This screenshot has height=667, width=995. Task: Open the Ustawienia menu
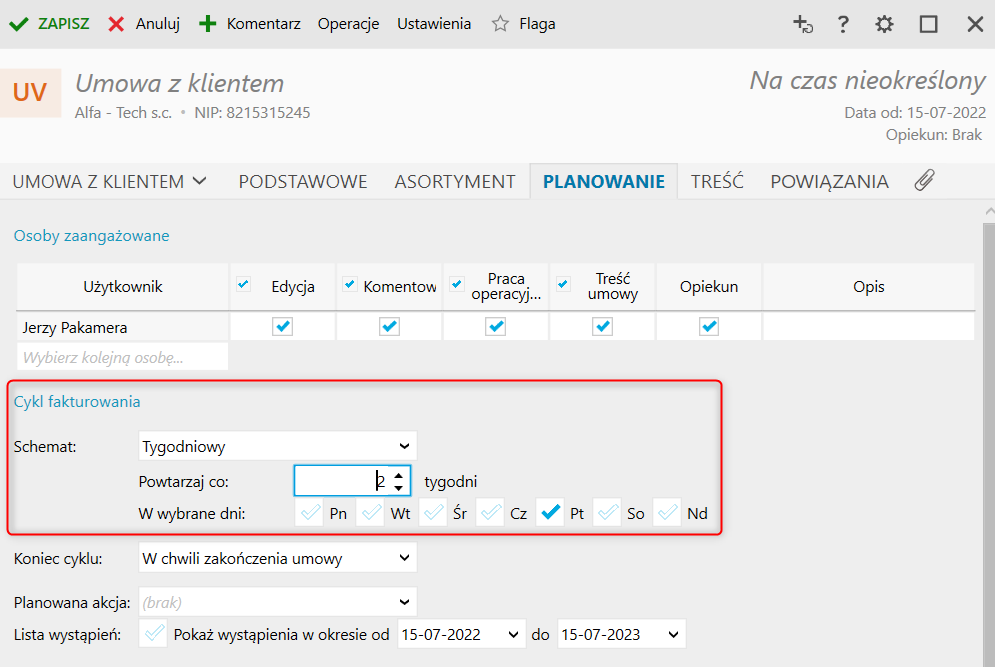tap(434, 24)
